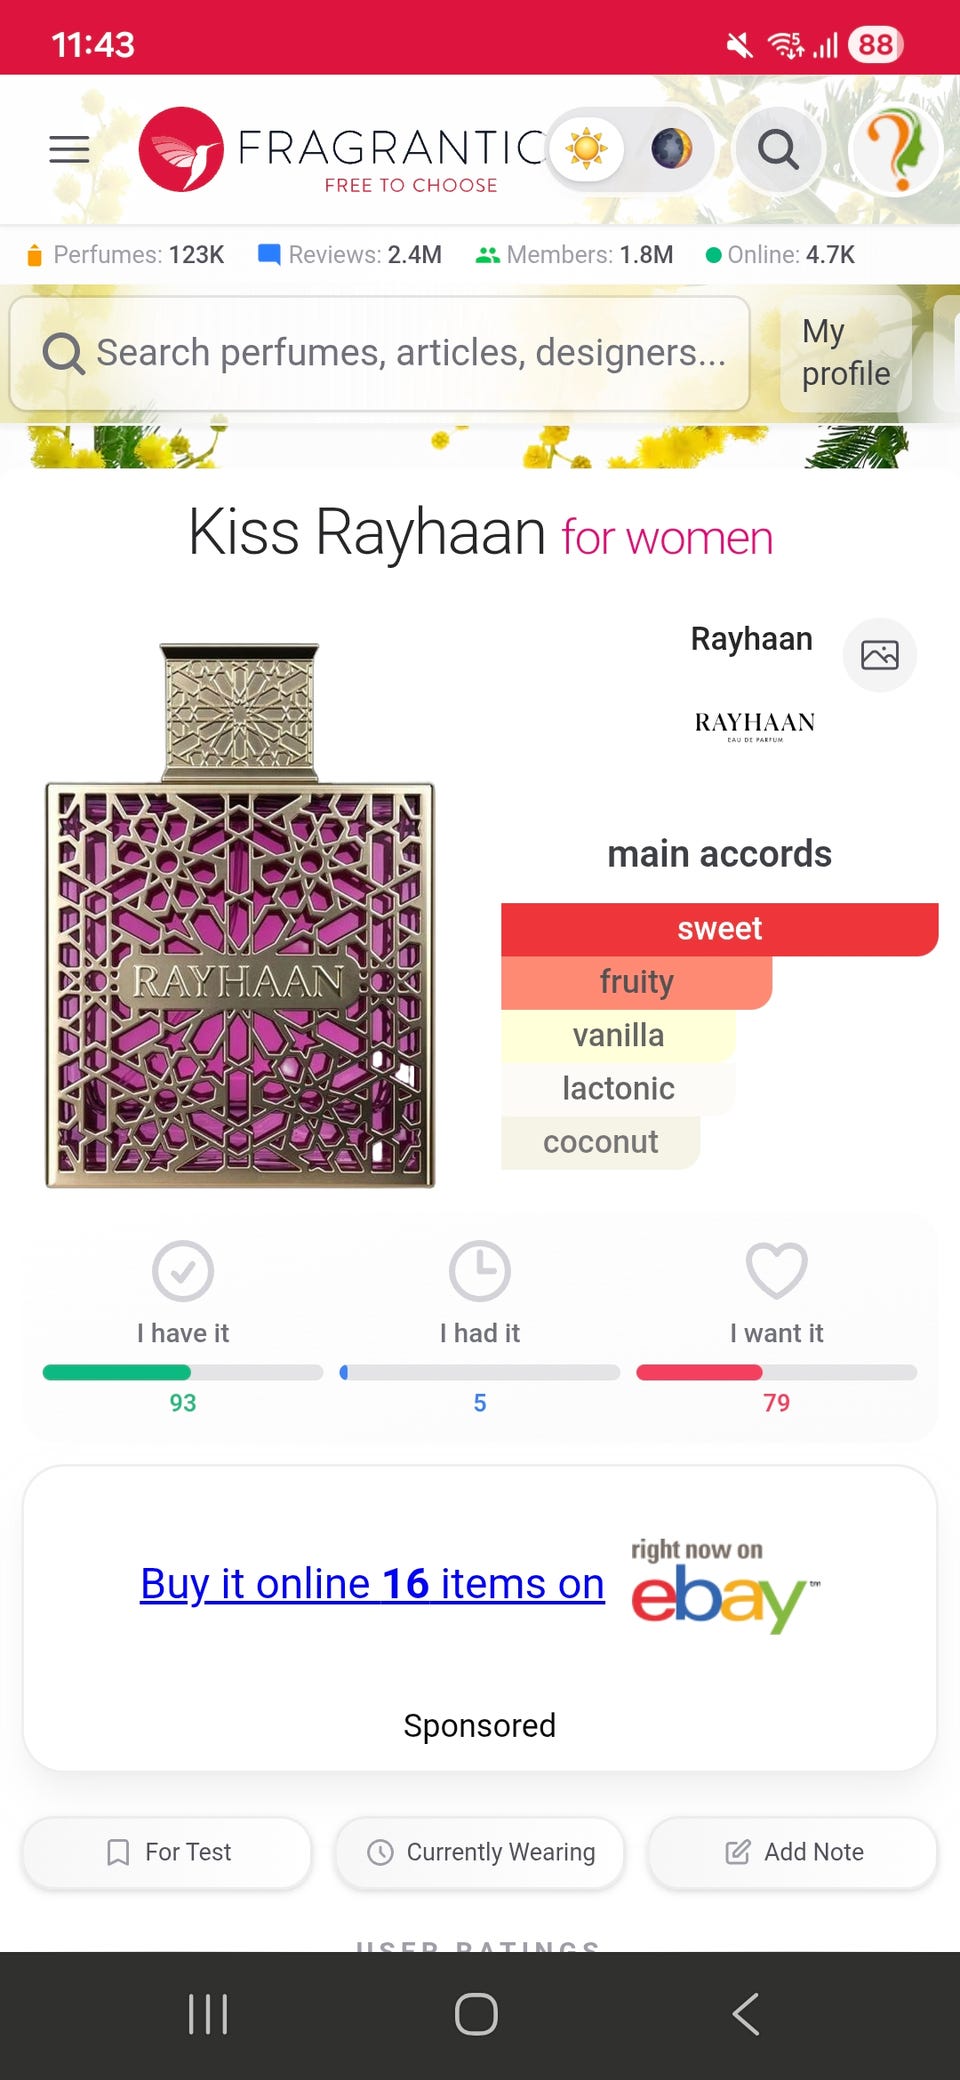Screen dimensions: 960x2080
Task: Tap the I had it clock icon
Action: (480, 1271)
